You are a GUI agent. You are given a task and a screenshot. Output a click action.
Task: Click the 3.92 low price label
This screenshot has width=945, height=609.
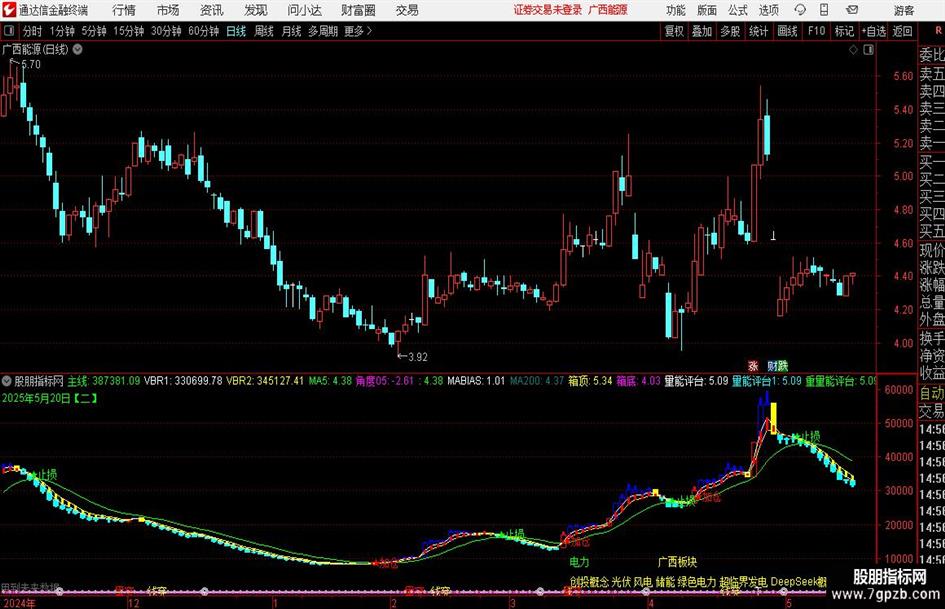(x=418, y=357)
